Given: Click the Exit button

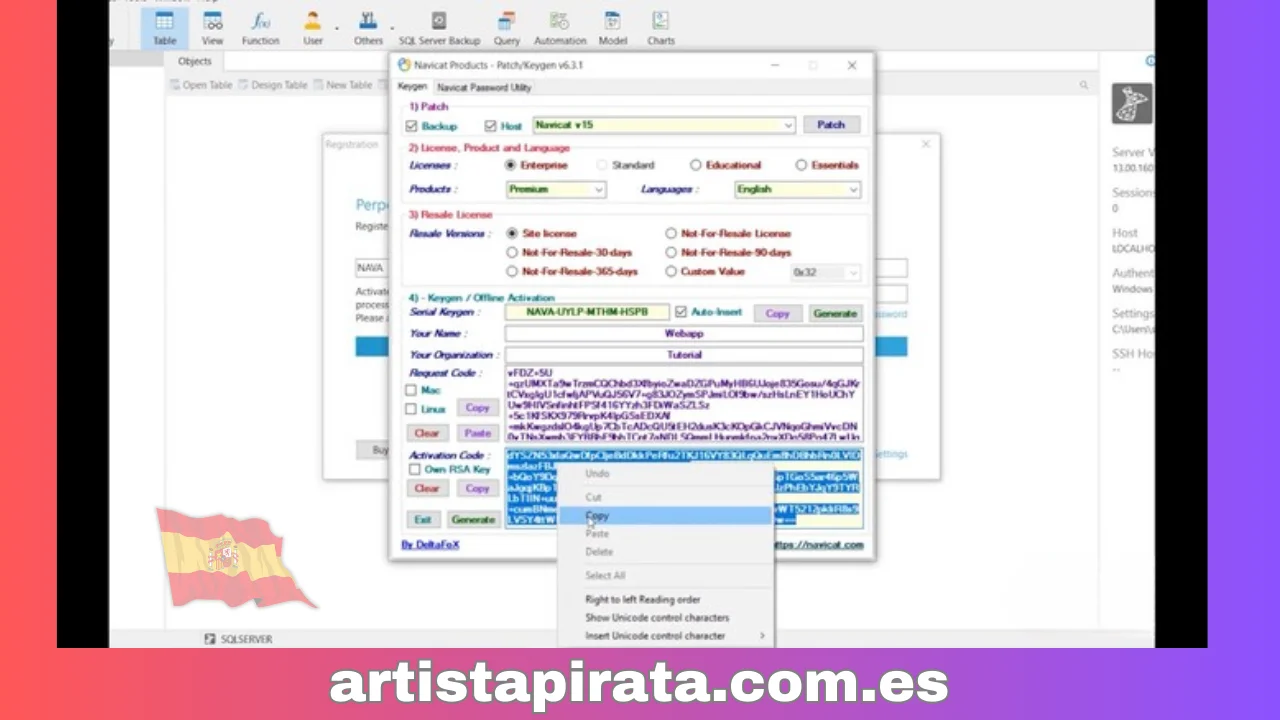Looking at the screenshot, I should 423,520.
